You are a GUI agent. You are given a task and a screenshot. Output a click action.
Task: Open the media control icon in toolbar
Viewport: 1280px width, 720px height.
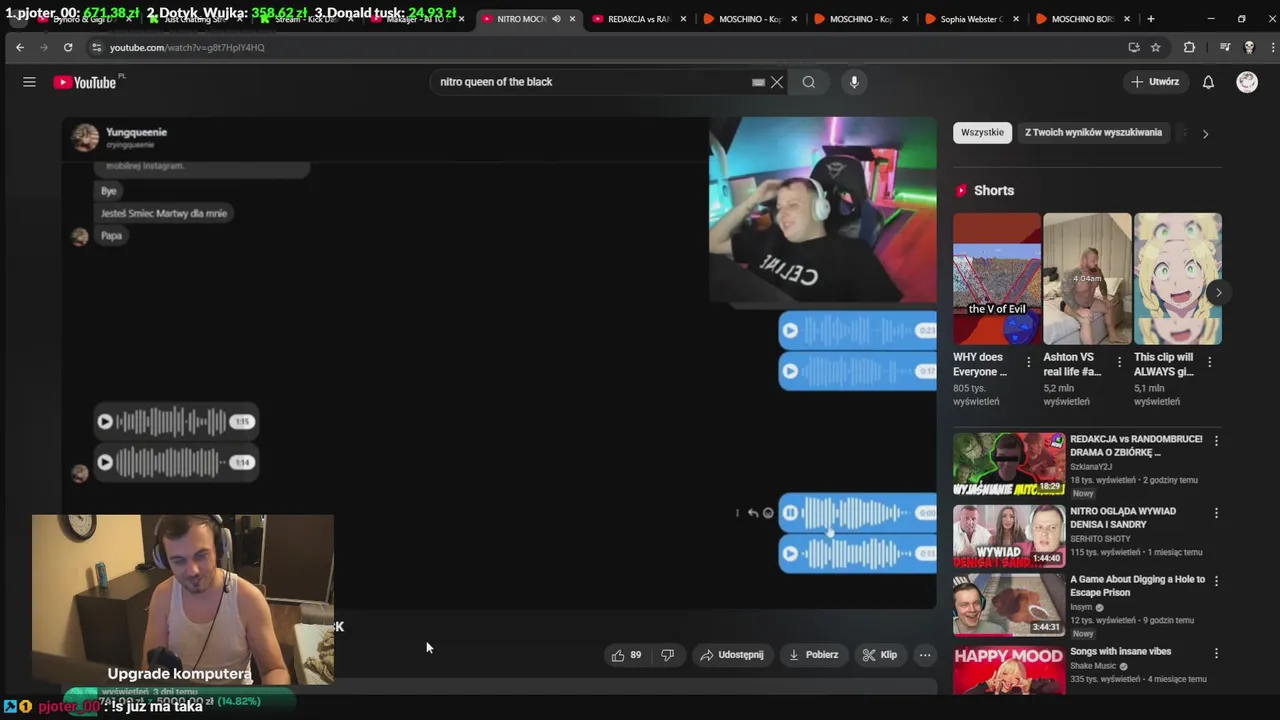(x=1225, y=47)
